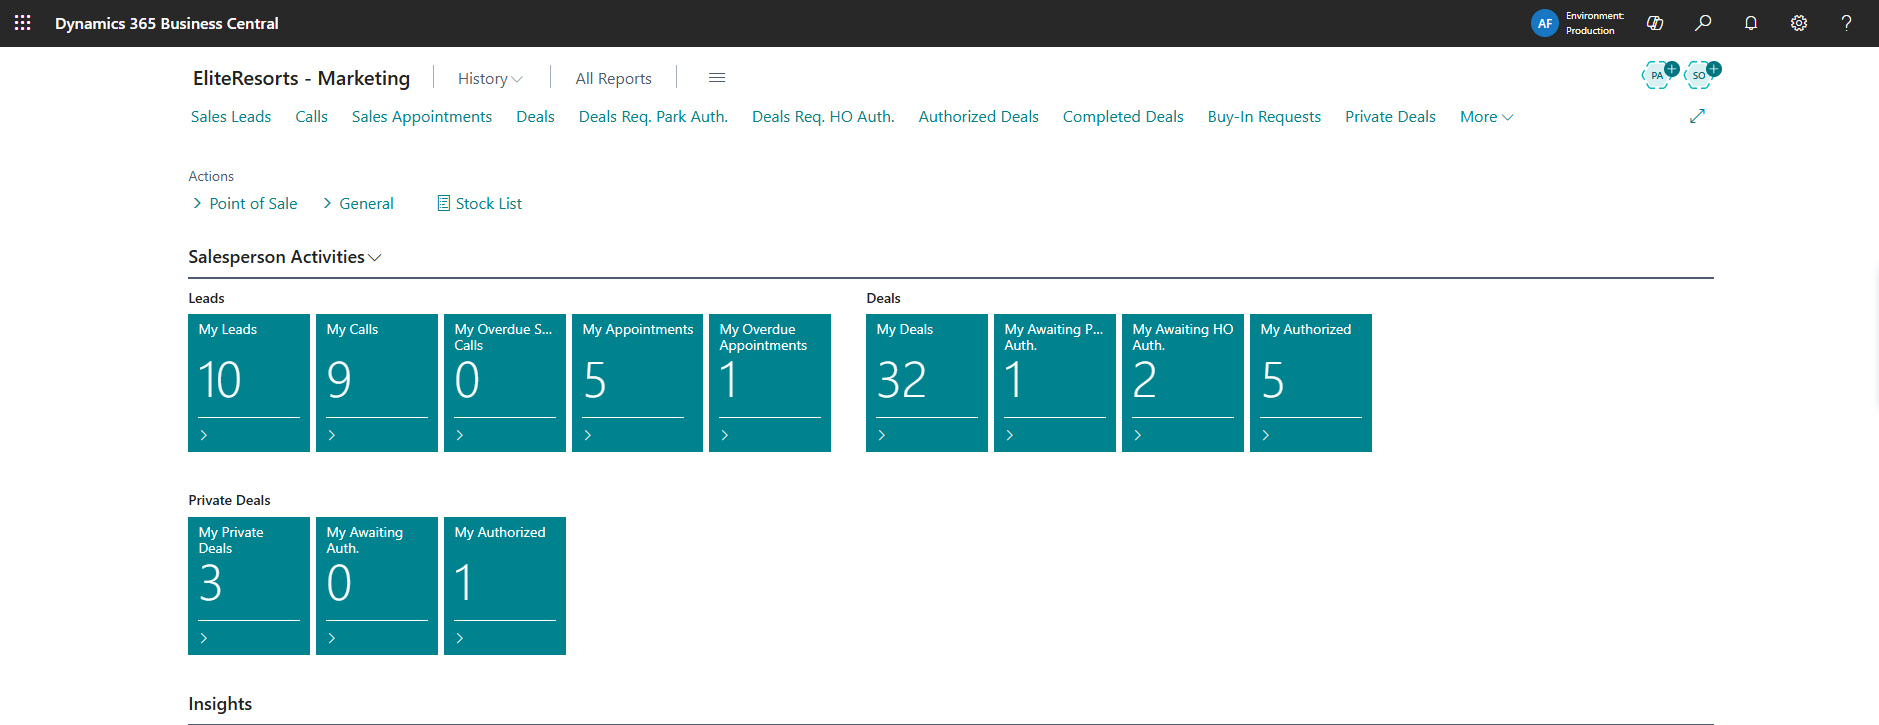The image size is (1879, 725).
Task: Expand the More navigation menu
Action: (x=1486, y=117)
